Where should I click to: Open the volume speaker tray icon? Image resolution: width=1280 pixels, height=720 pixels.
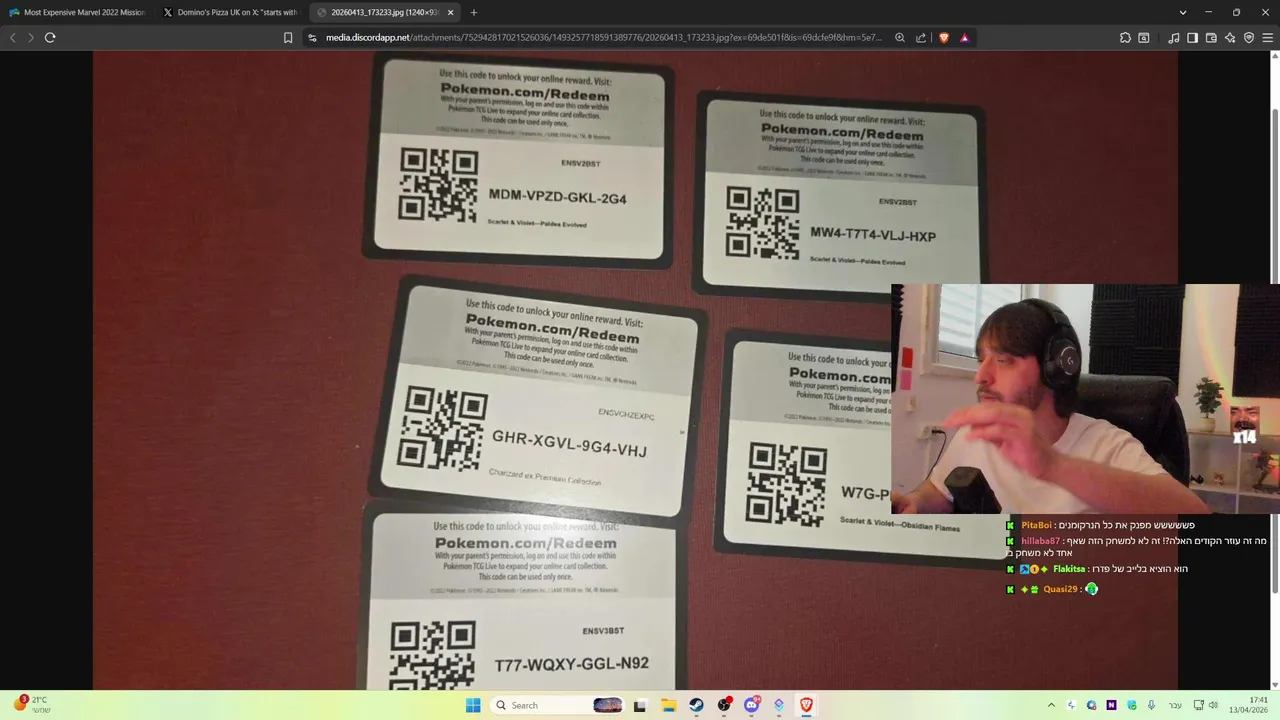1213,705
